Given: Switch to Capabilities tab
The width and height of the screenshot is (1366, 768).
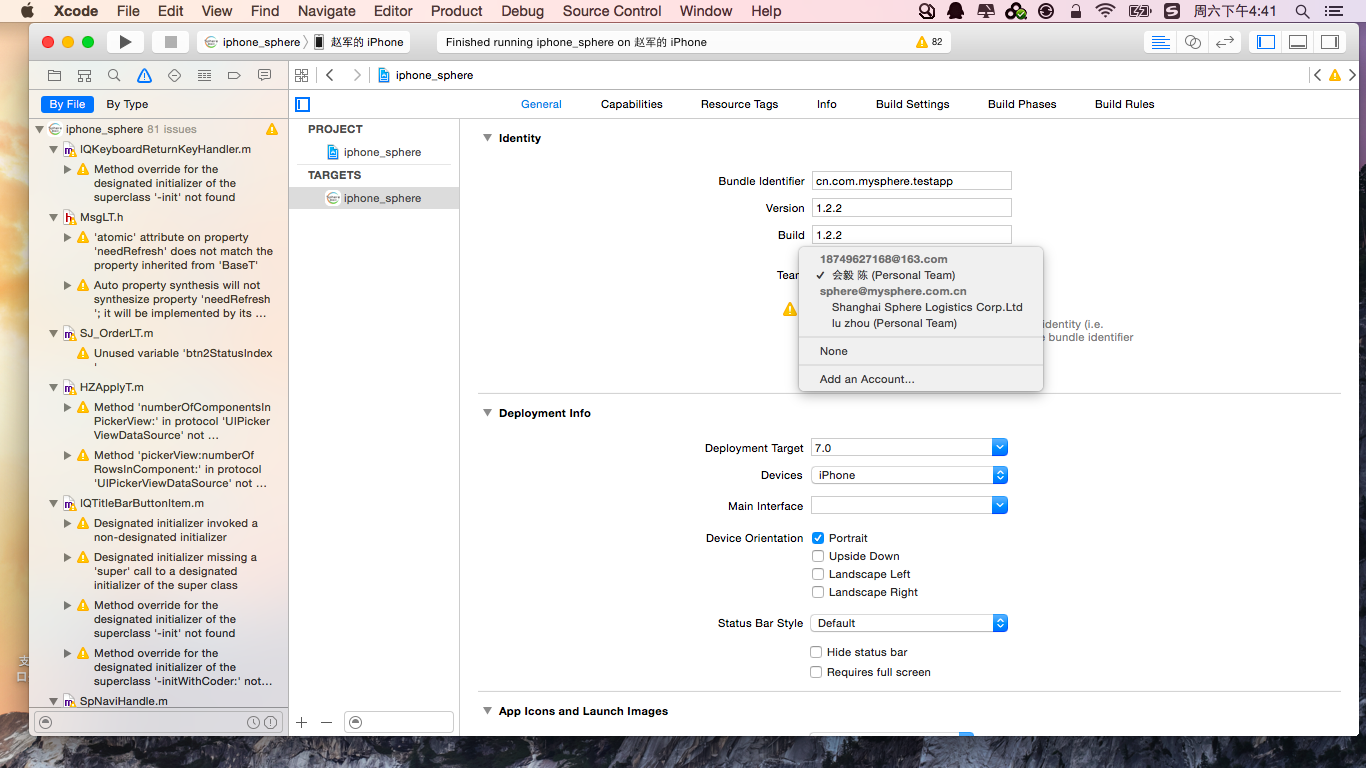Looking at the screenshot, I should click(x=631, y=104).
